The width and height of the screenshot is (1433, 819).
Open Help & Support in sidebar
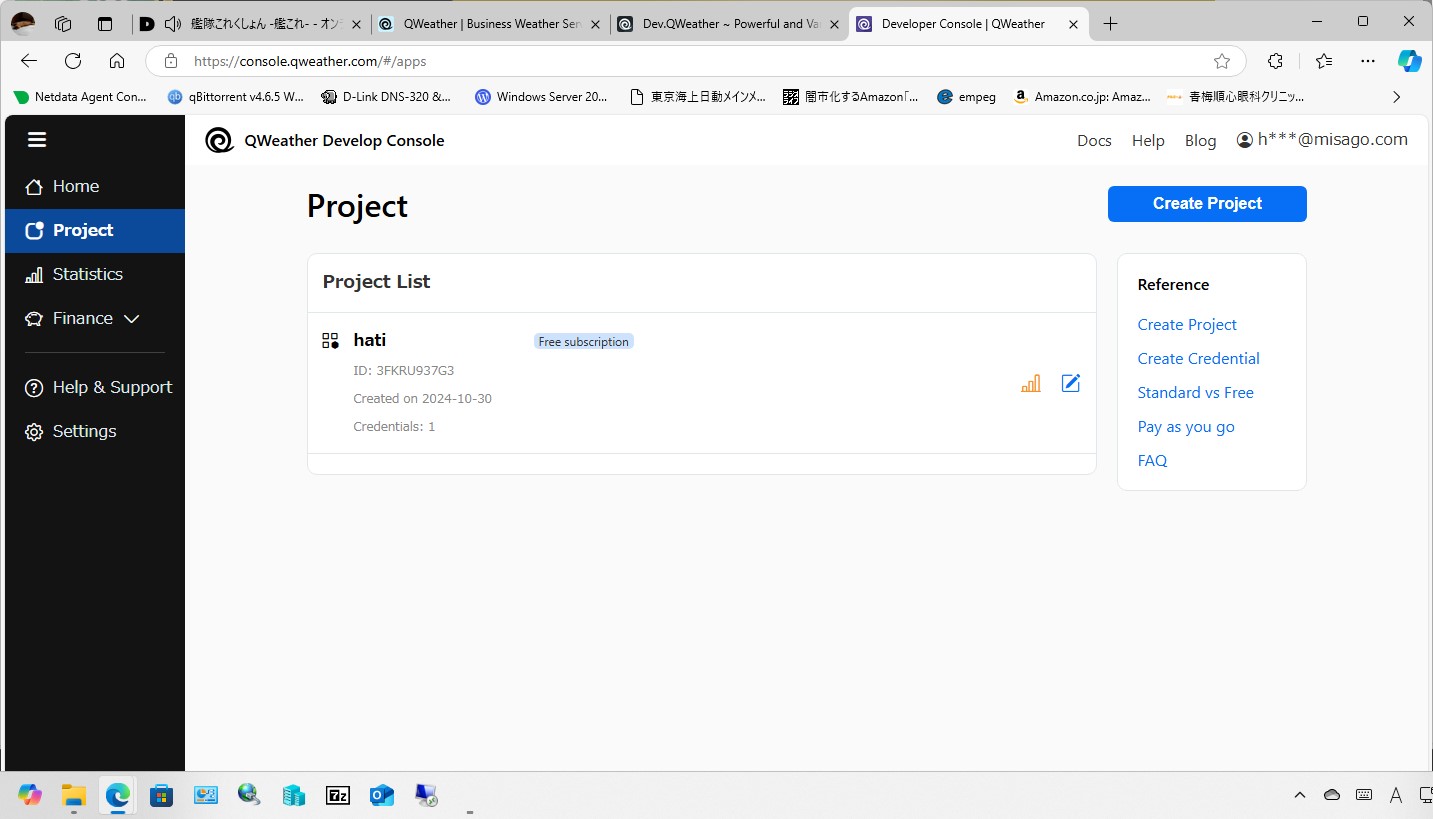pyautogui.click(x=95, y=387)
